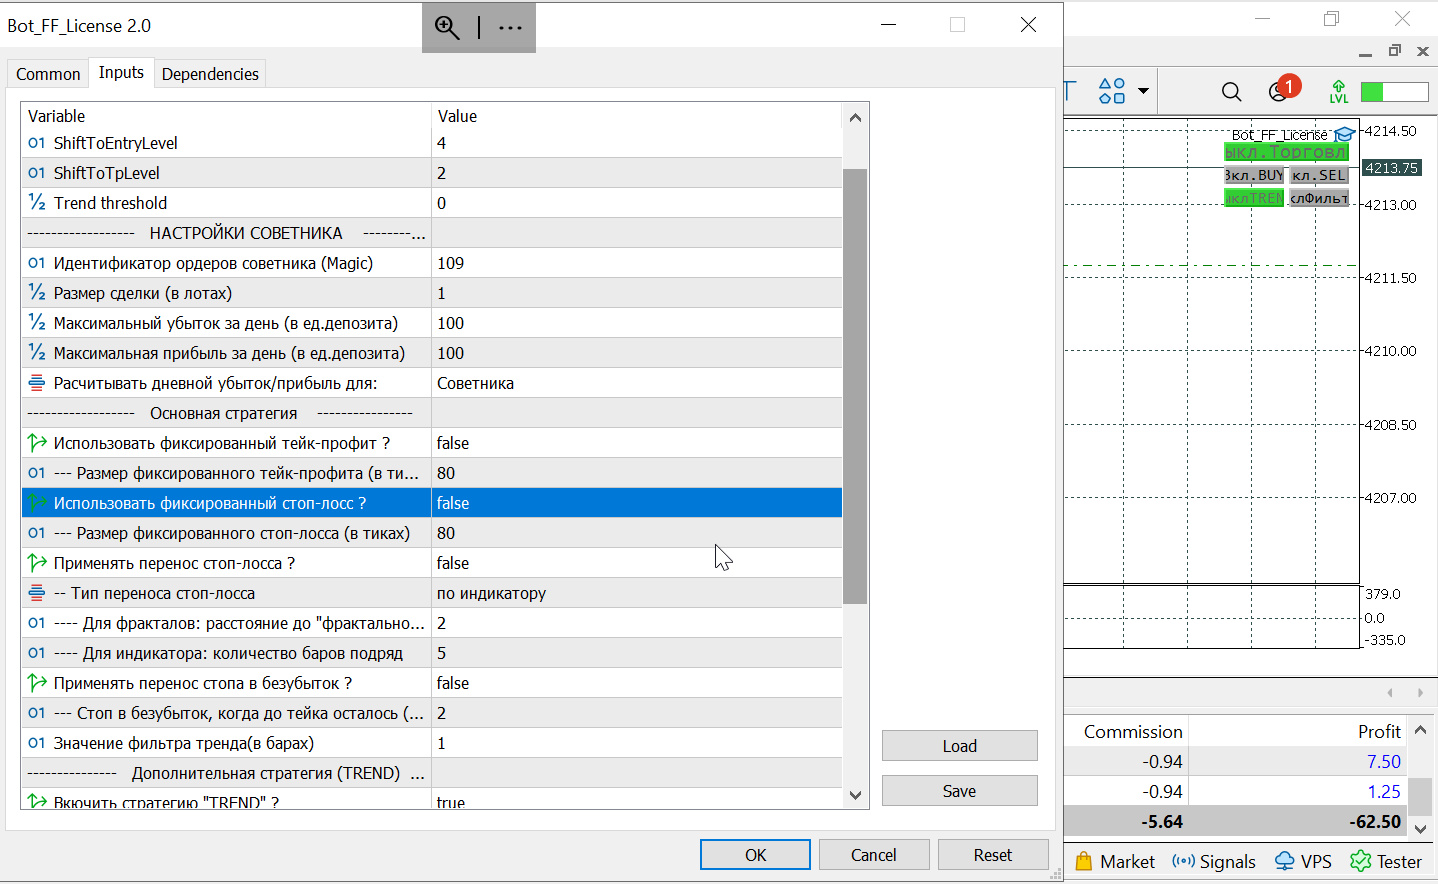Viewport: 1438px width, 884px height.
Task: Switch to the Dependencies tab
Action: 210,74
